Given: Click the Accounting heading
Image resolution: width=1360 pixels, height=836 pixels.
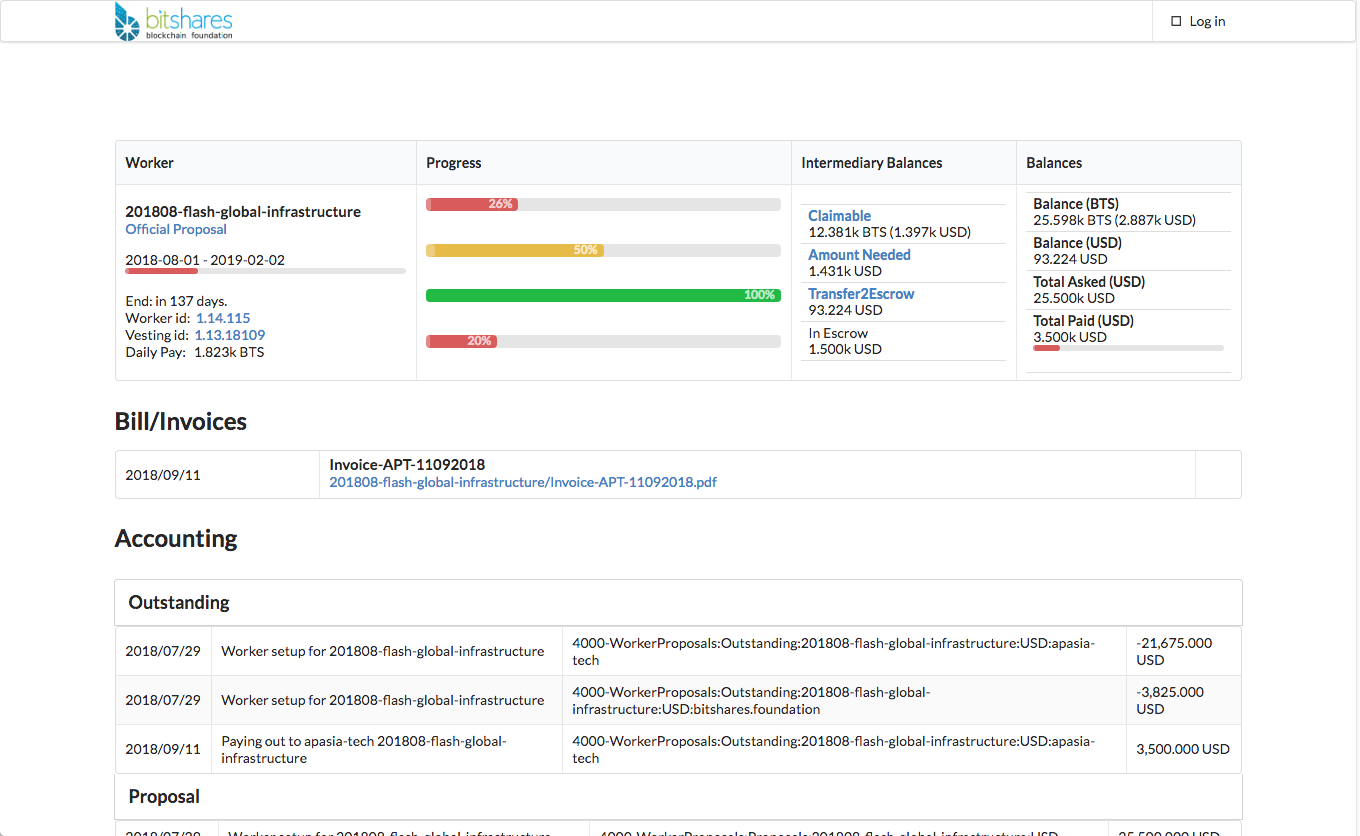Looking at the screenshot, I should tap(176, 539).
